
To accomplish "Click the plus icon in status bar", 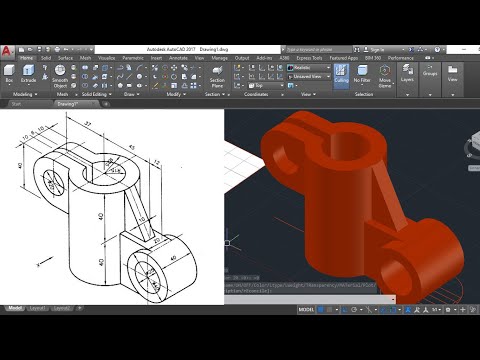I will click(463, 310).
